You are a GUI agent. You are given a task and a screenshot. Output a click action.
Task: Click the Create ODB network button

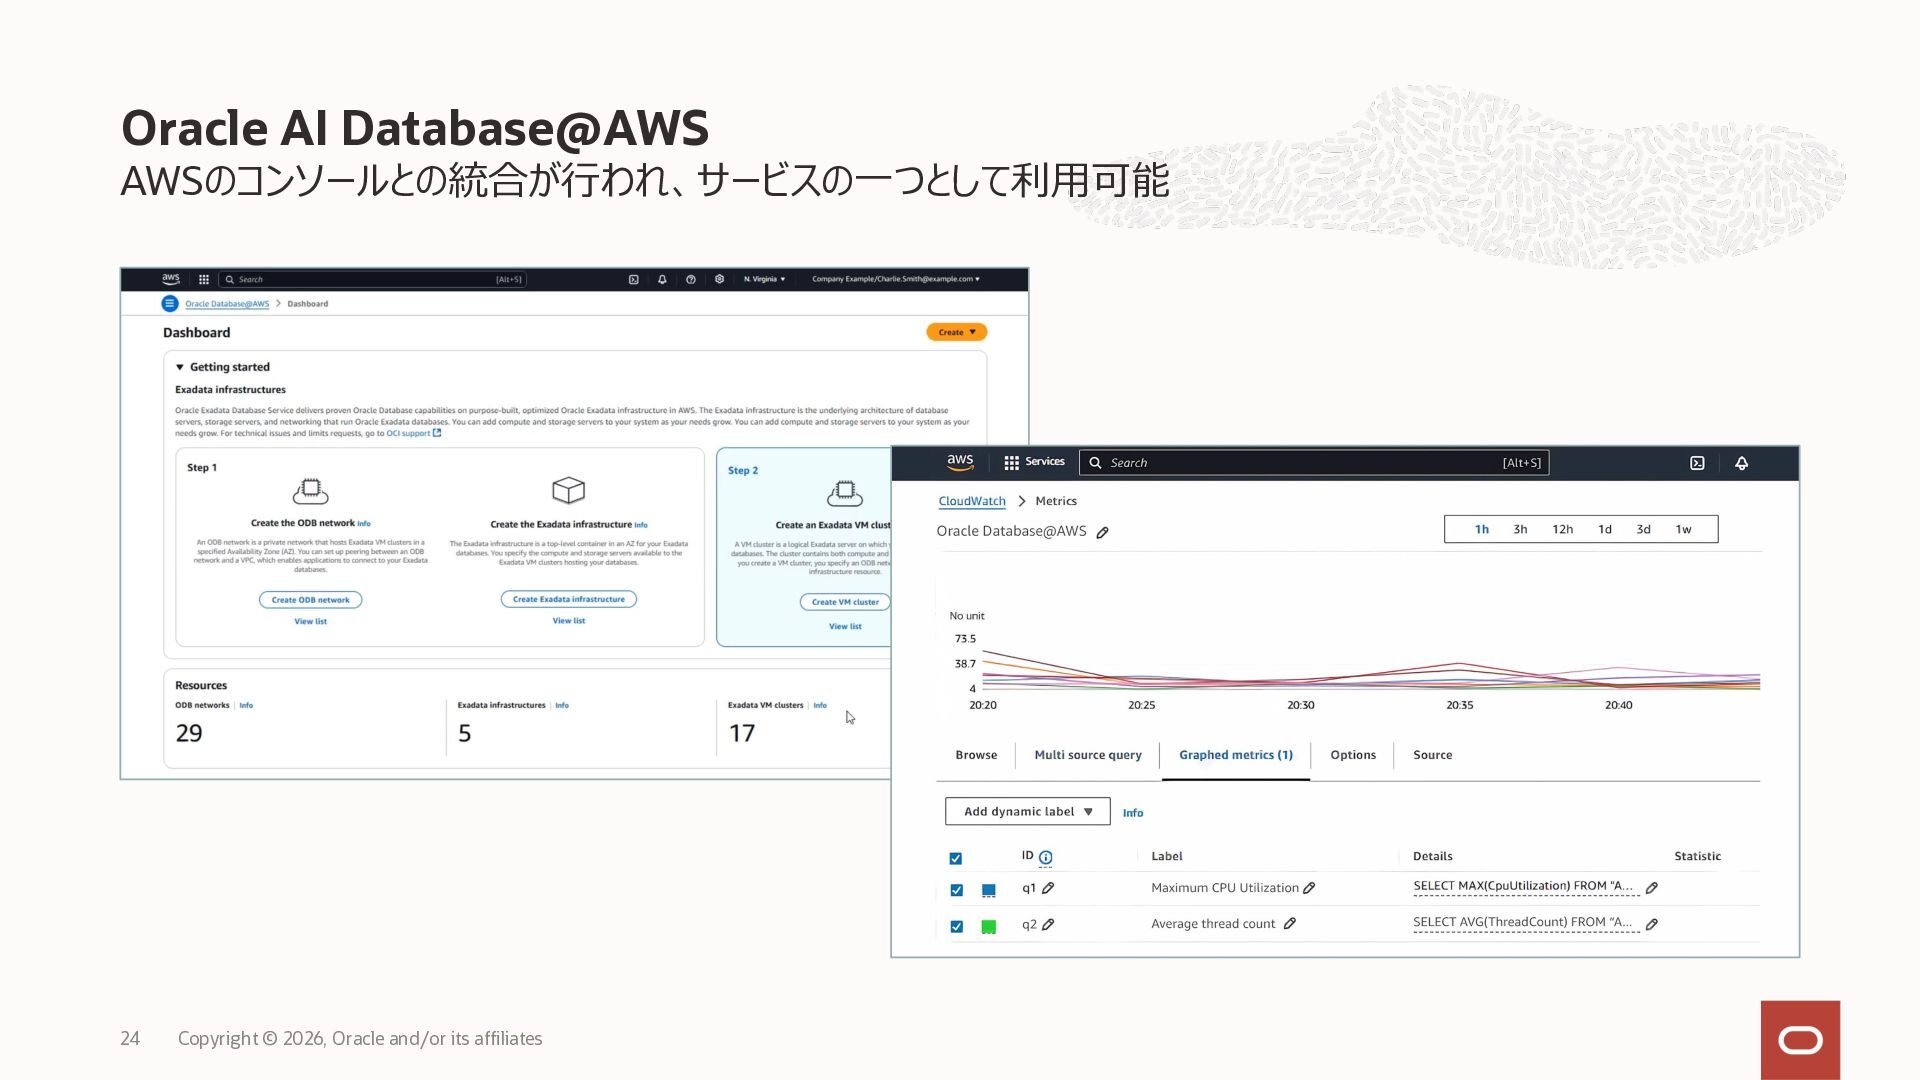pyautogui.click(x=310, y=600)
